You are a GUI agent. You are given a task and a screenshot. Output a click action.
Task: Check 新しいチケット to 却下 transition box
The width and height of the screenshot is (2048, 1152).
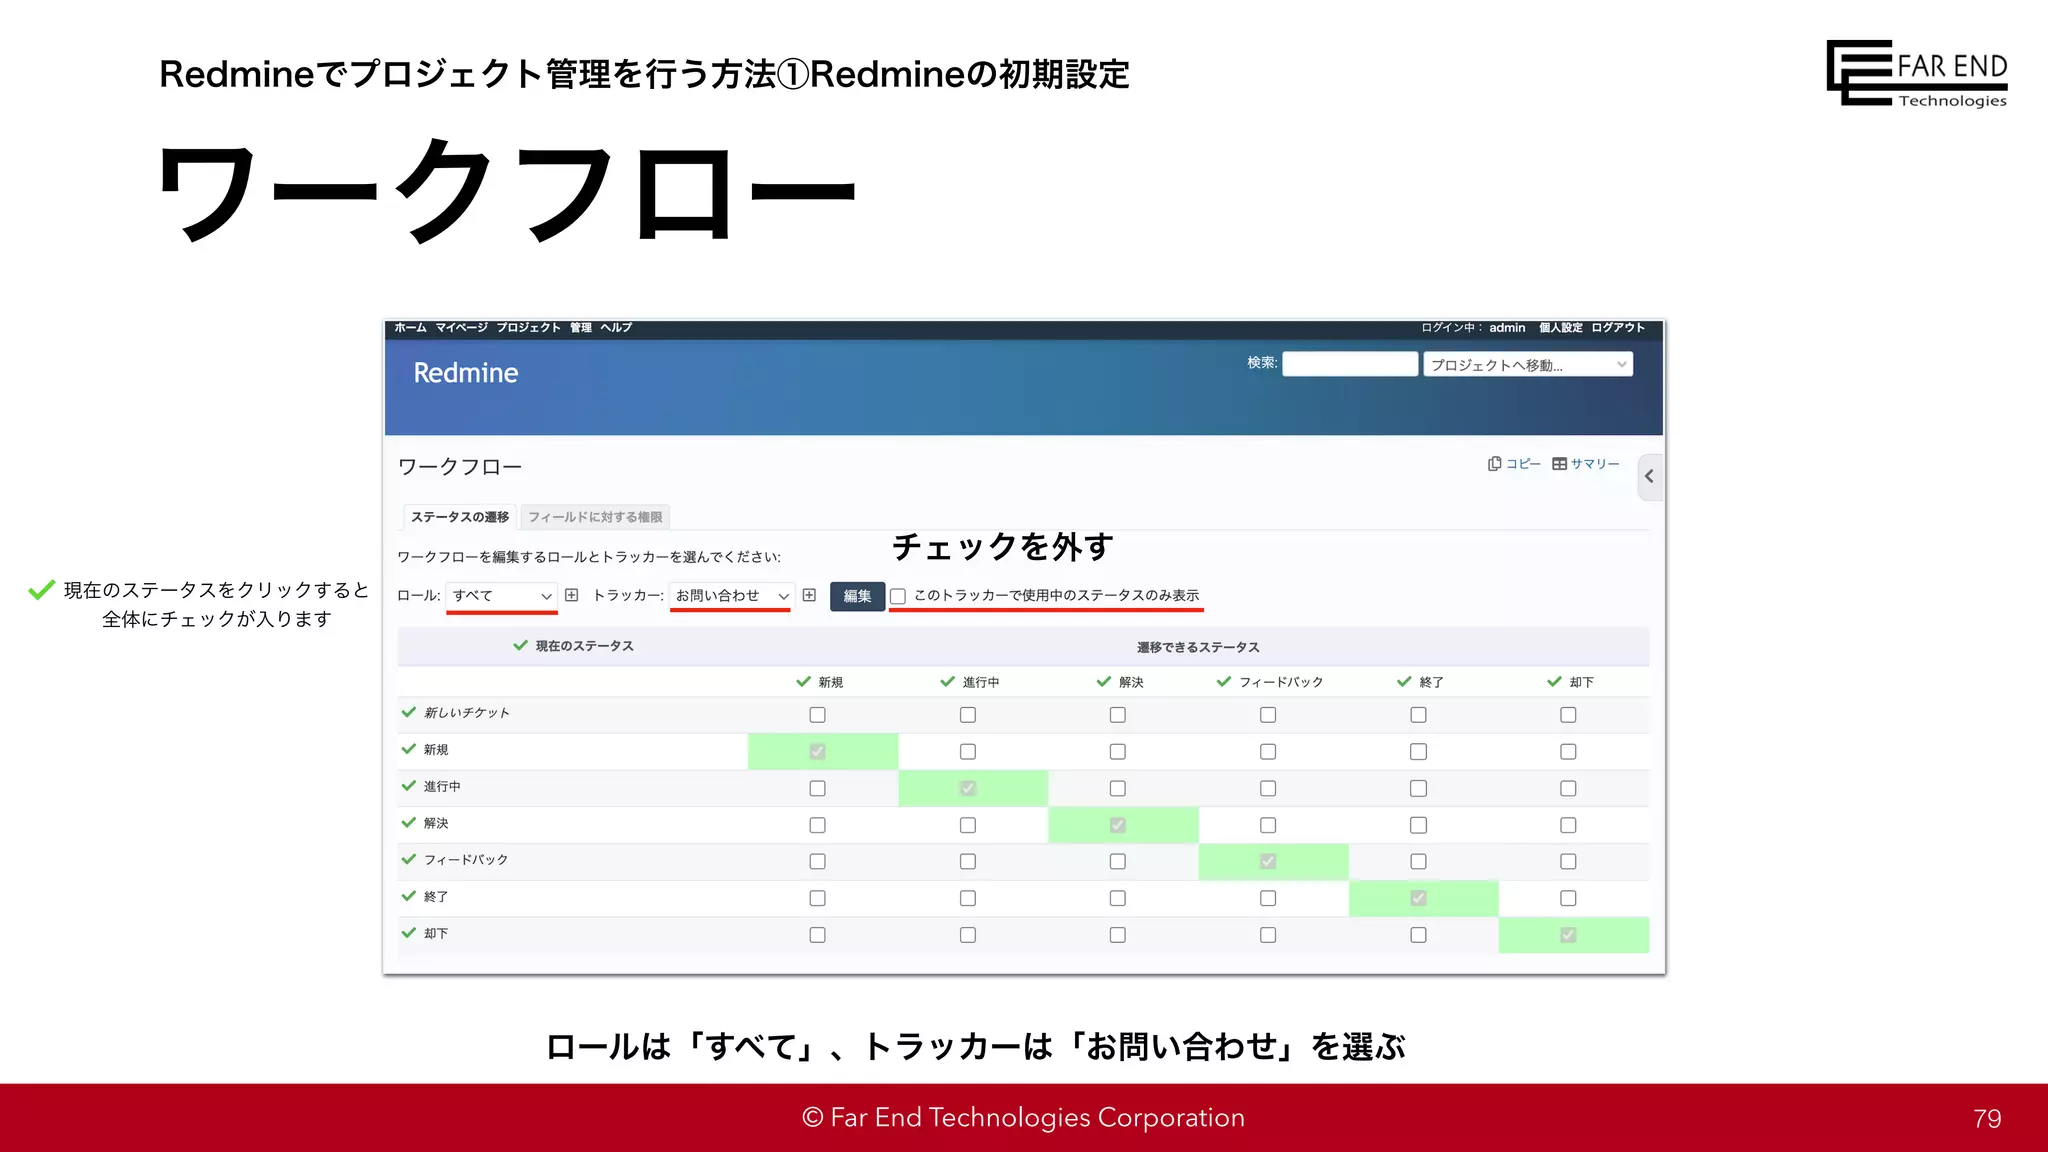click(x=1568, y=715)
